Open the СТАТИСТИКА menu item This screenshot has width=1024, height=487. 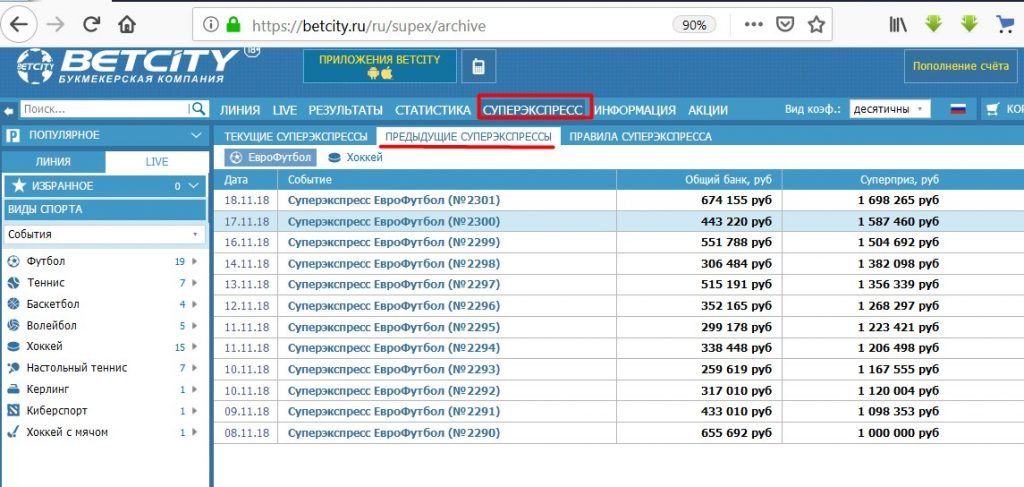pyautogui.click(x=433, y=110)
